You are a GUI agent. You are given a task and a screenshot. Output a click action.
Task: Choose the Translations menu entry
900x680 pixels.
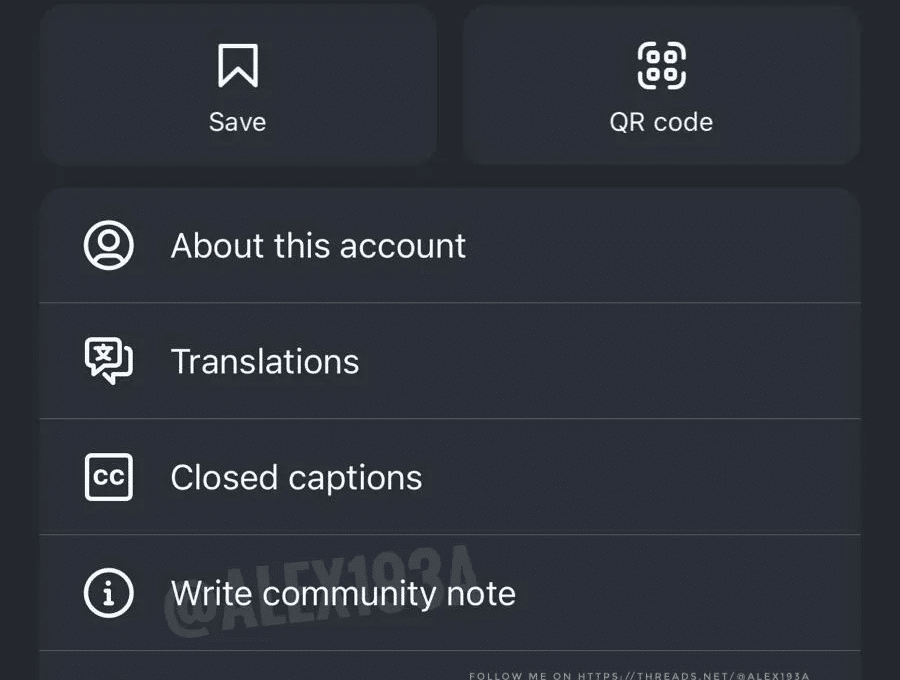[x=450, y=361]
